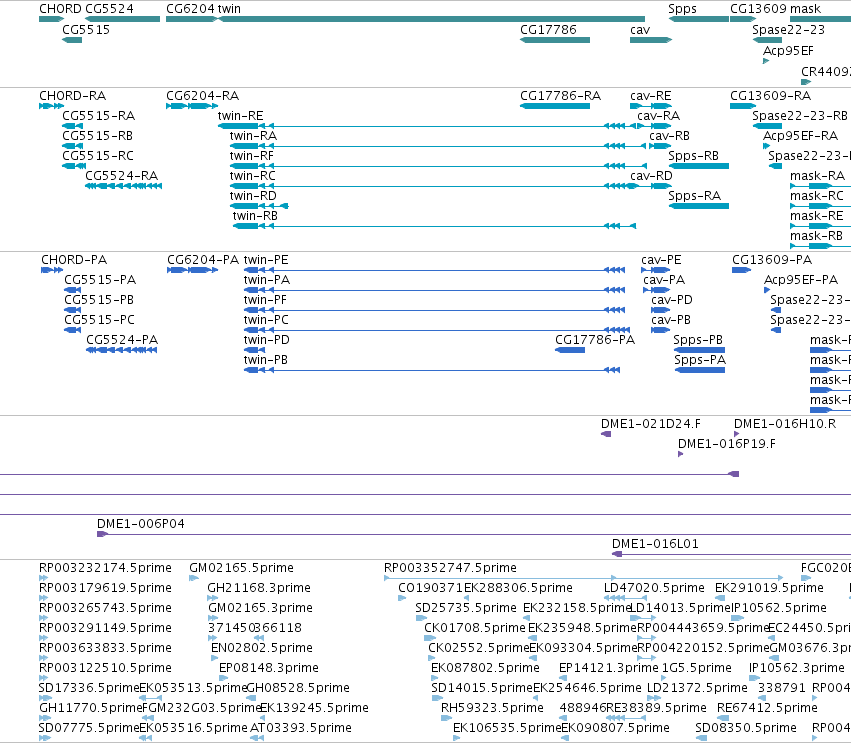Open the cav-RA transcript label
The height and width of the screenshot is (743, 851).
click(x=659, y=116)
